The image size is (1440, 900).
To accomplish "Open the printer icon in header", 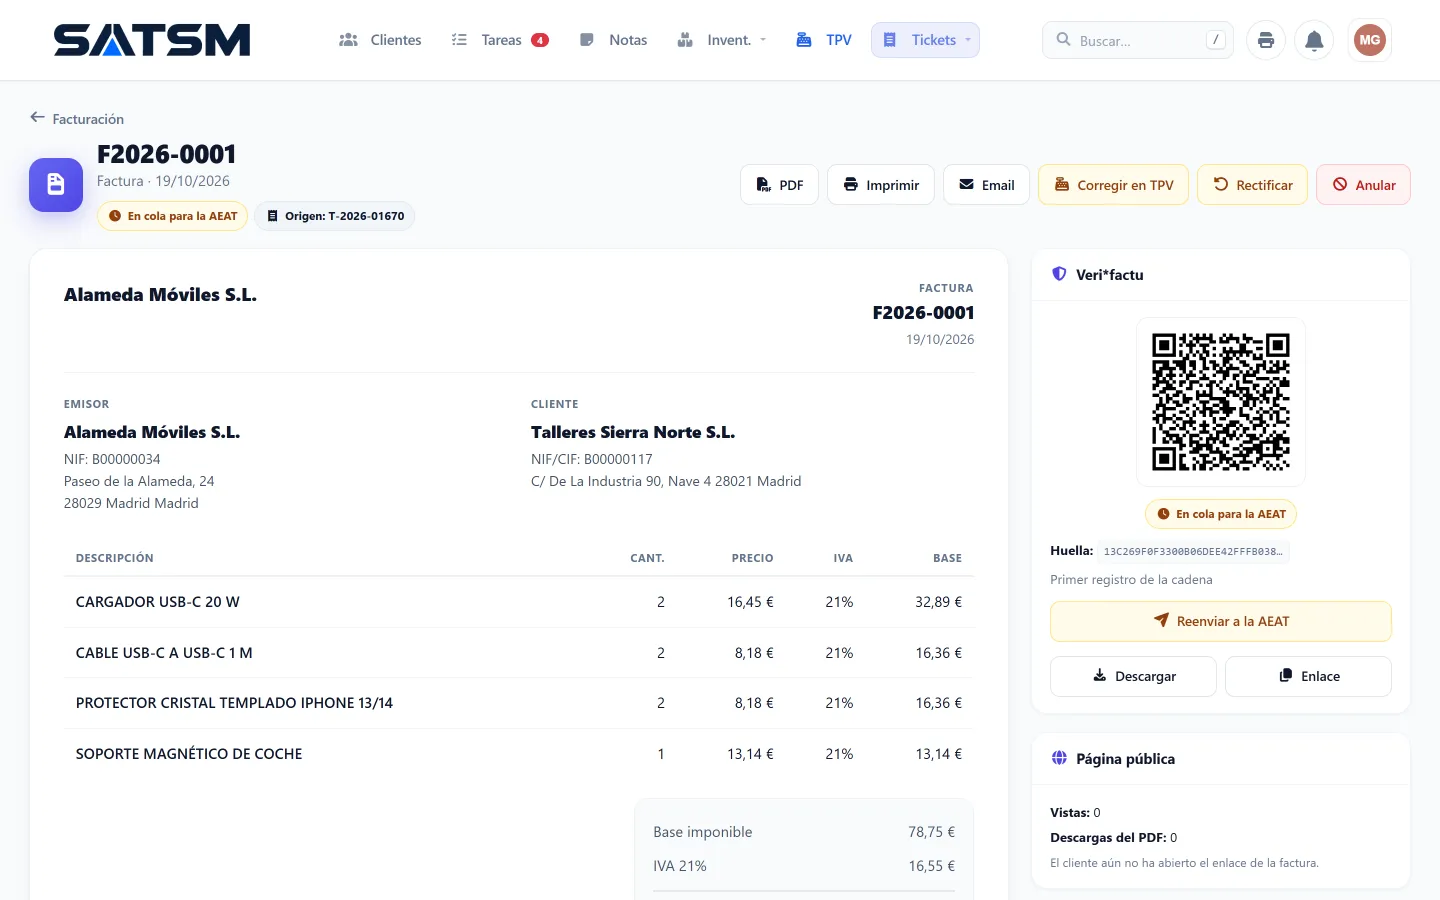I will (1266, 40).
